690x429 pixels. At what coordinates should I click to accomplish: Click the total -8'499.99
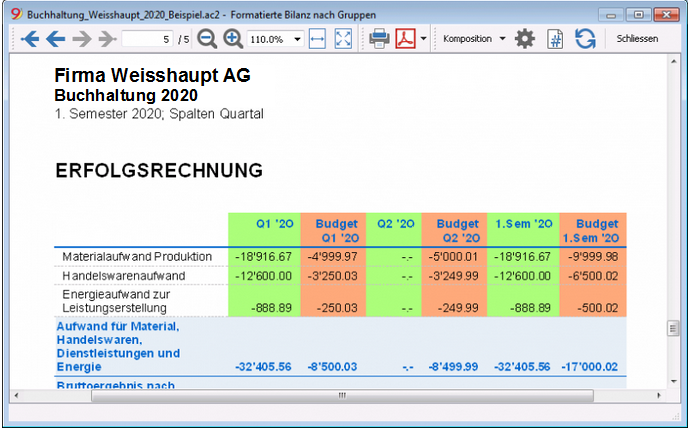click(x=453, y=367)
